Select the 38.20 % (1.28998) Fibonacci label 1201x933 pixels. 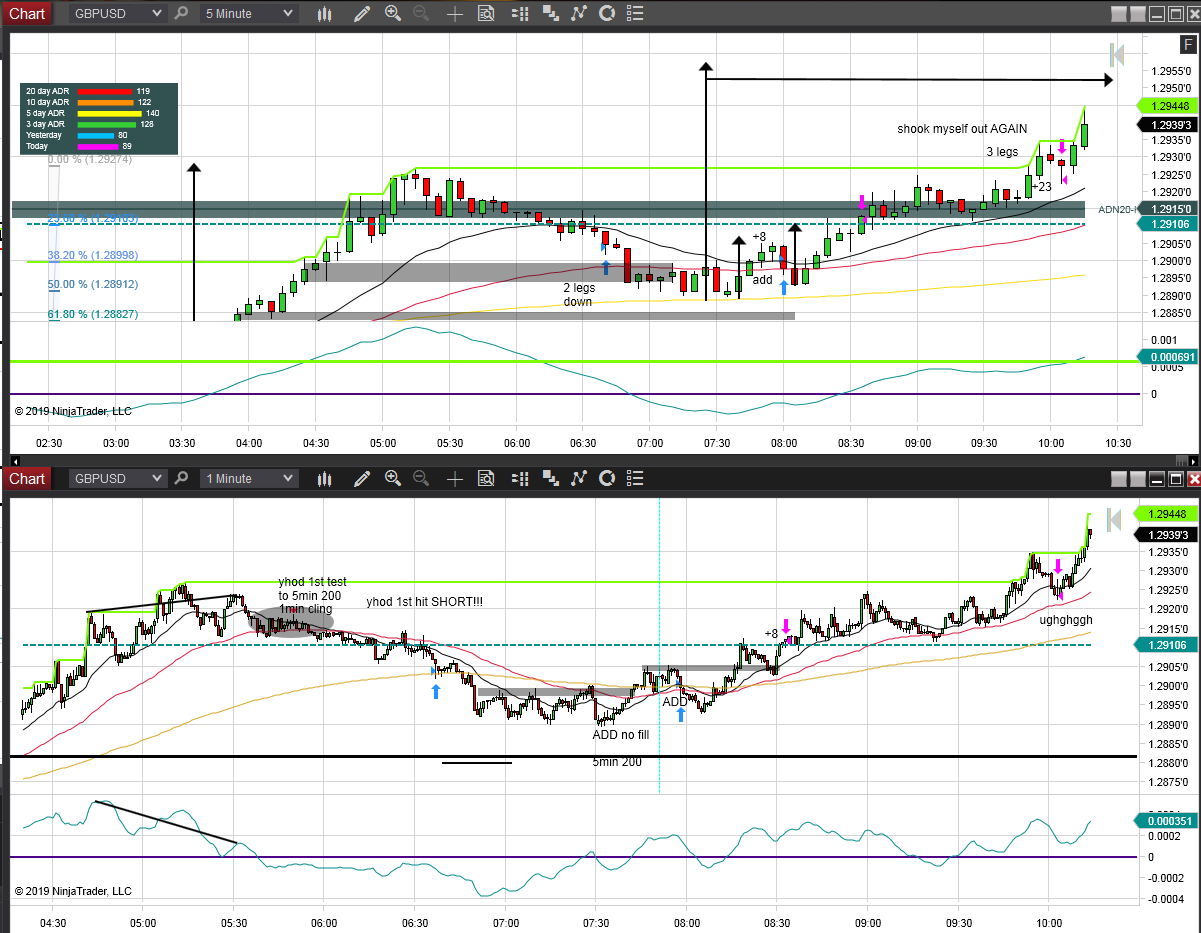93,255
